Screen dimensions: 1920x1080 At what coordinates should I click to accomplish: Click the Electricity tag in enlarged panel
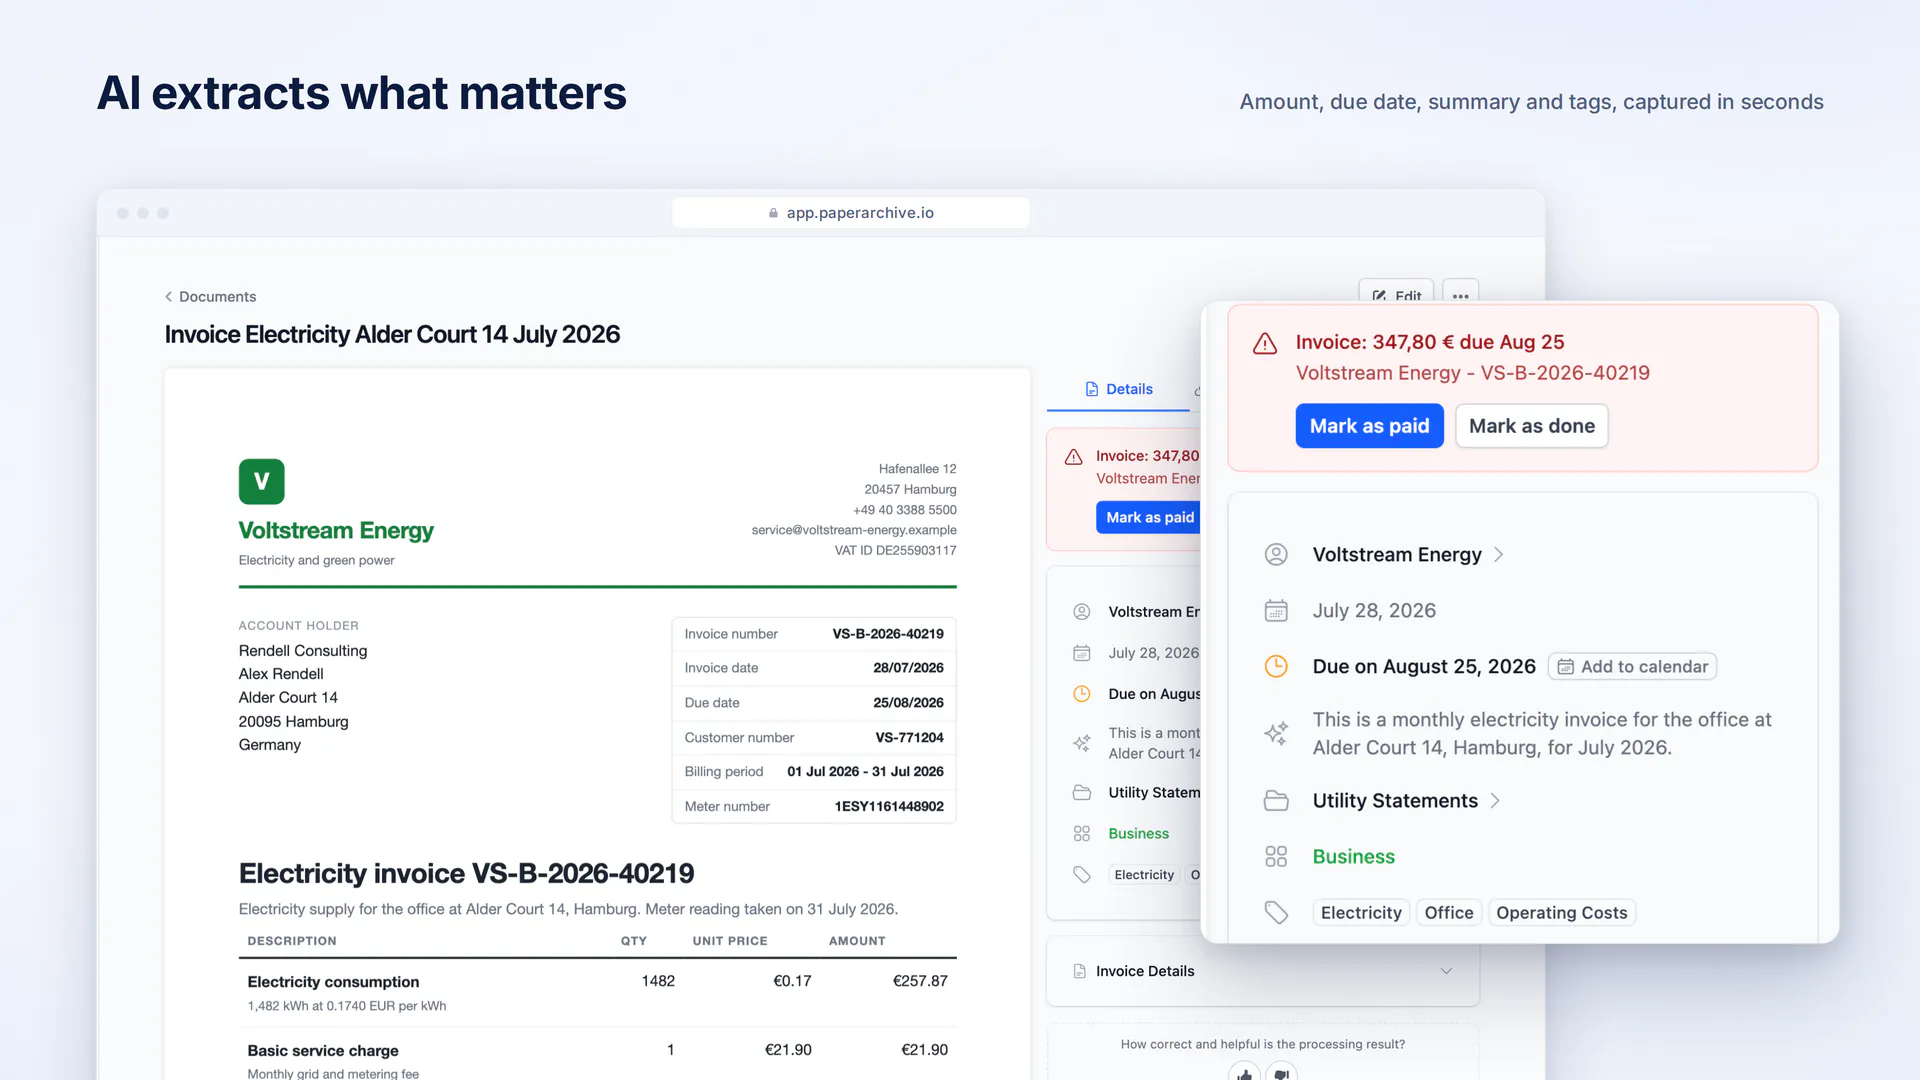[1361, 913]
